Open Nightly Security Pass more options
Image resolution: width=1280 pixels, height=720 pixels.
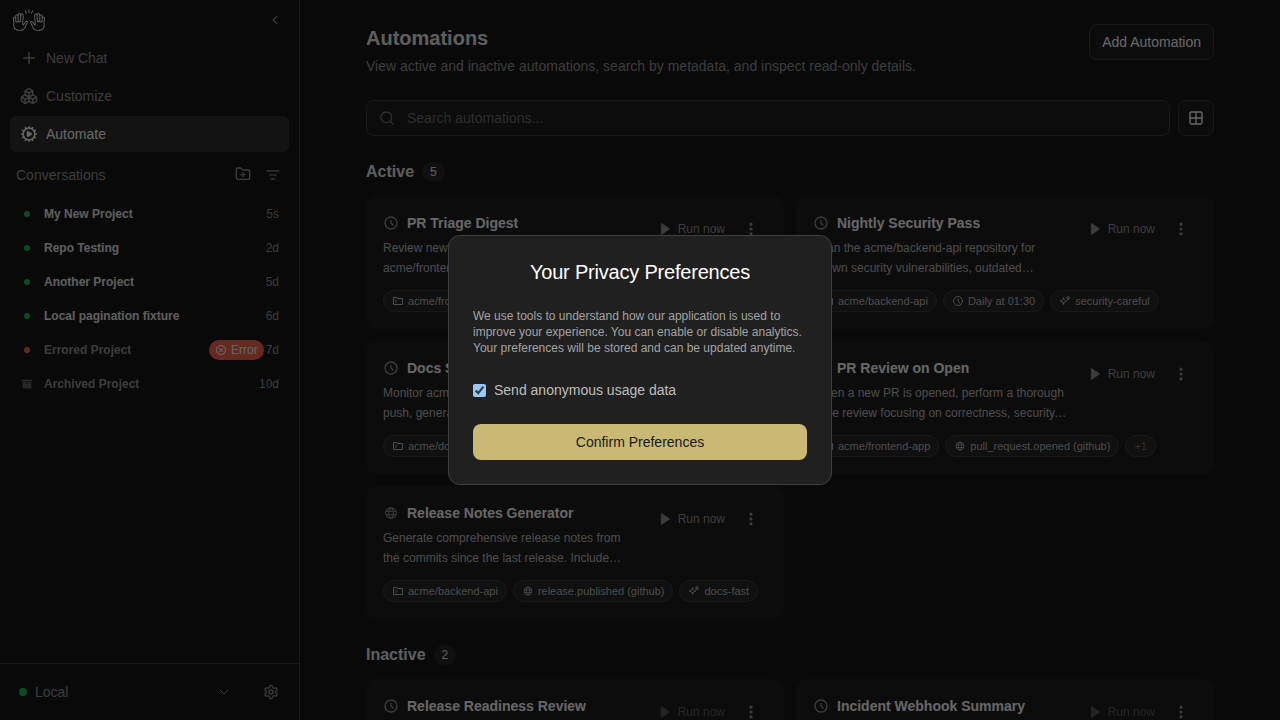click(x=1181, y=229)
